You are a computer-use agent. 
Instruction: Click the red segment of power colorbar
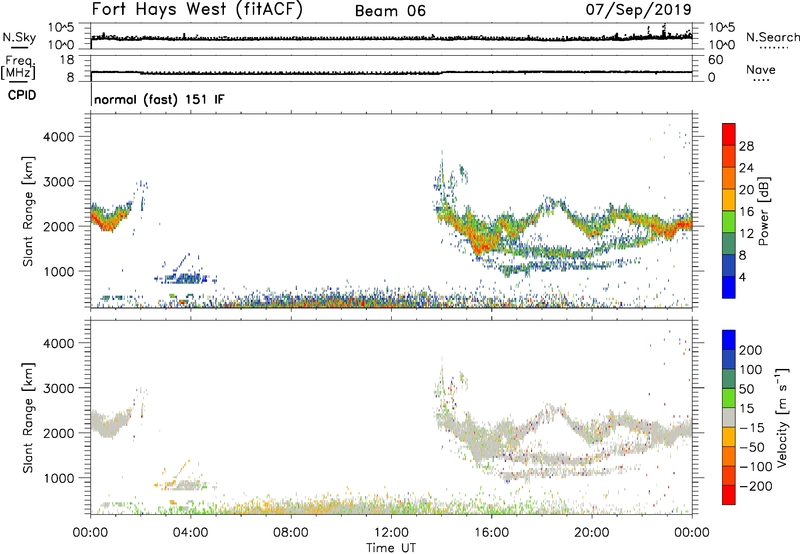tap(729, 134)
